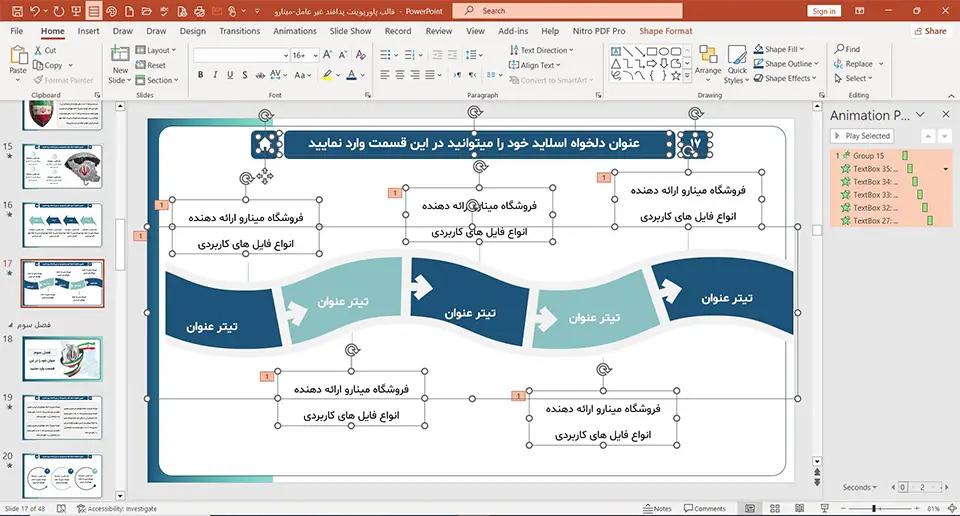The height and width of the screenshot is (516, 960).
Task: Click the Reset slide button
Action: 151,65
